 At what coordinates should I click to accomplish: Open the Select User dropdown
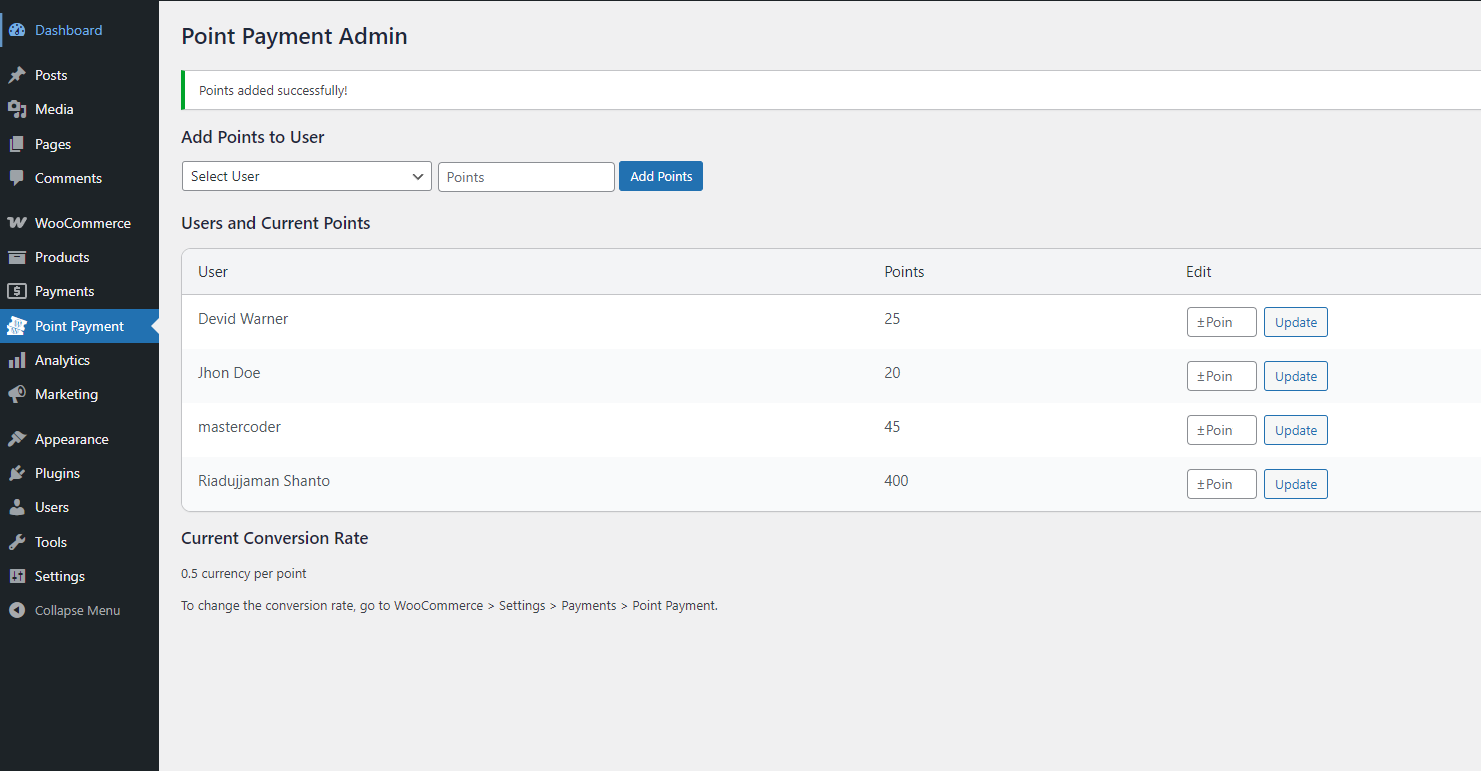[x=307, y=176]
